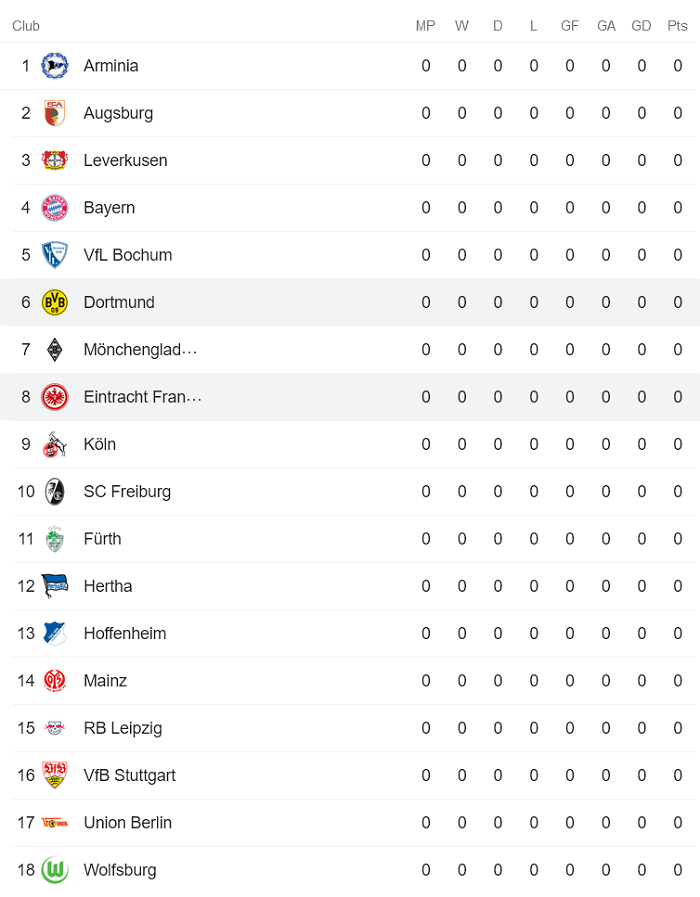Click the VfL Bochum club logo
Viewport: 700px width, 897px height.
pyautogui.click(x=55, y=254)
